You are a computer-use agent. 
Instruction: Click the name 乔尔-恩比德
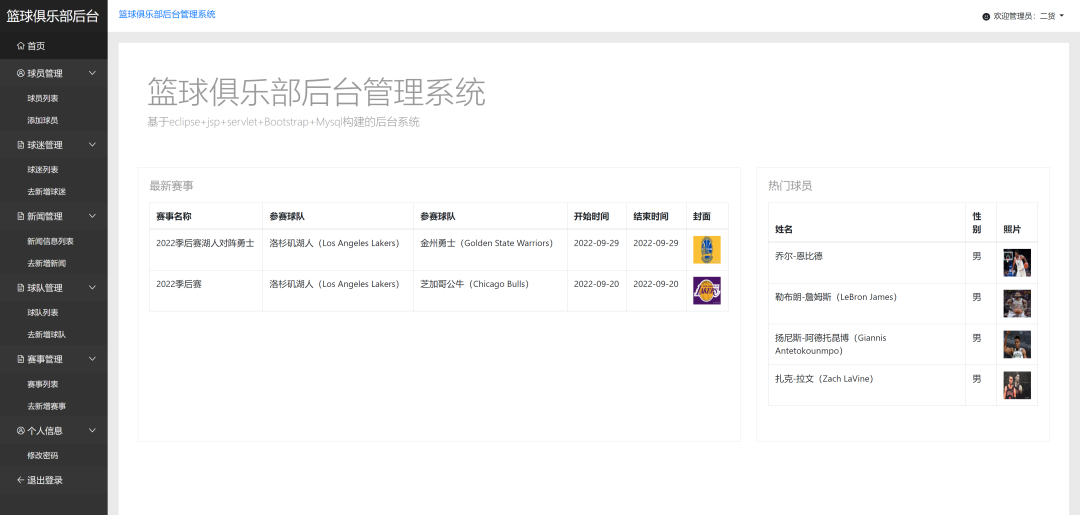click(798, 256)
